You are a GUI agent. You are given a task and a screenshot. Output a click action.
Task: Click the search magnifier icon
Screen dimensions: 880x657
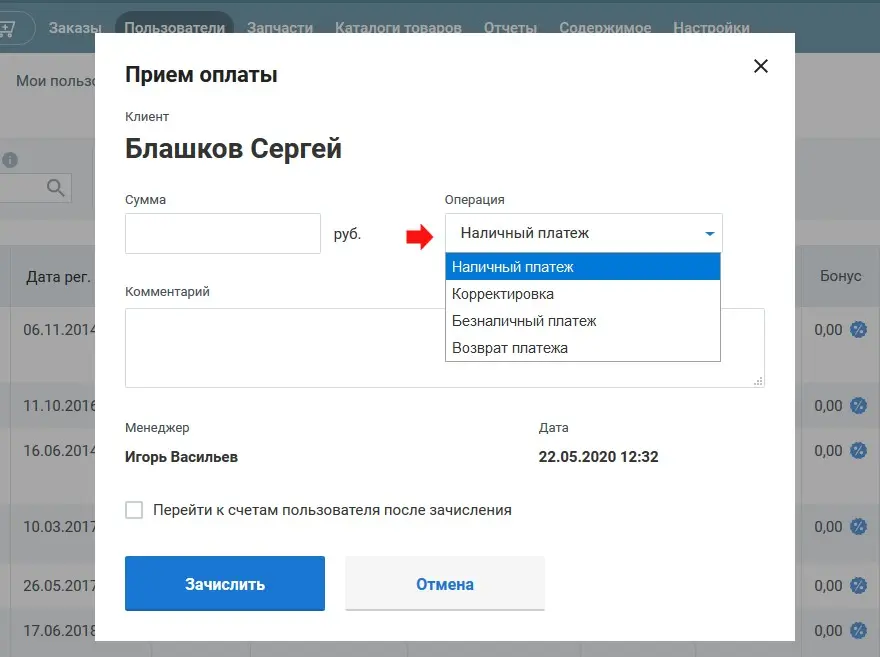click(55, 187)
